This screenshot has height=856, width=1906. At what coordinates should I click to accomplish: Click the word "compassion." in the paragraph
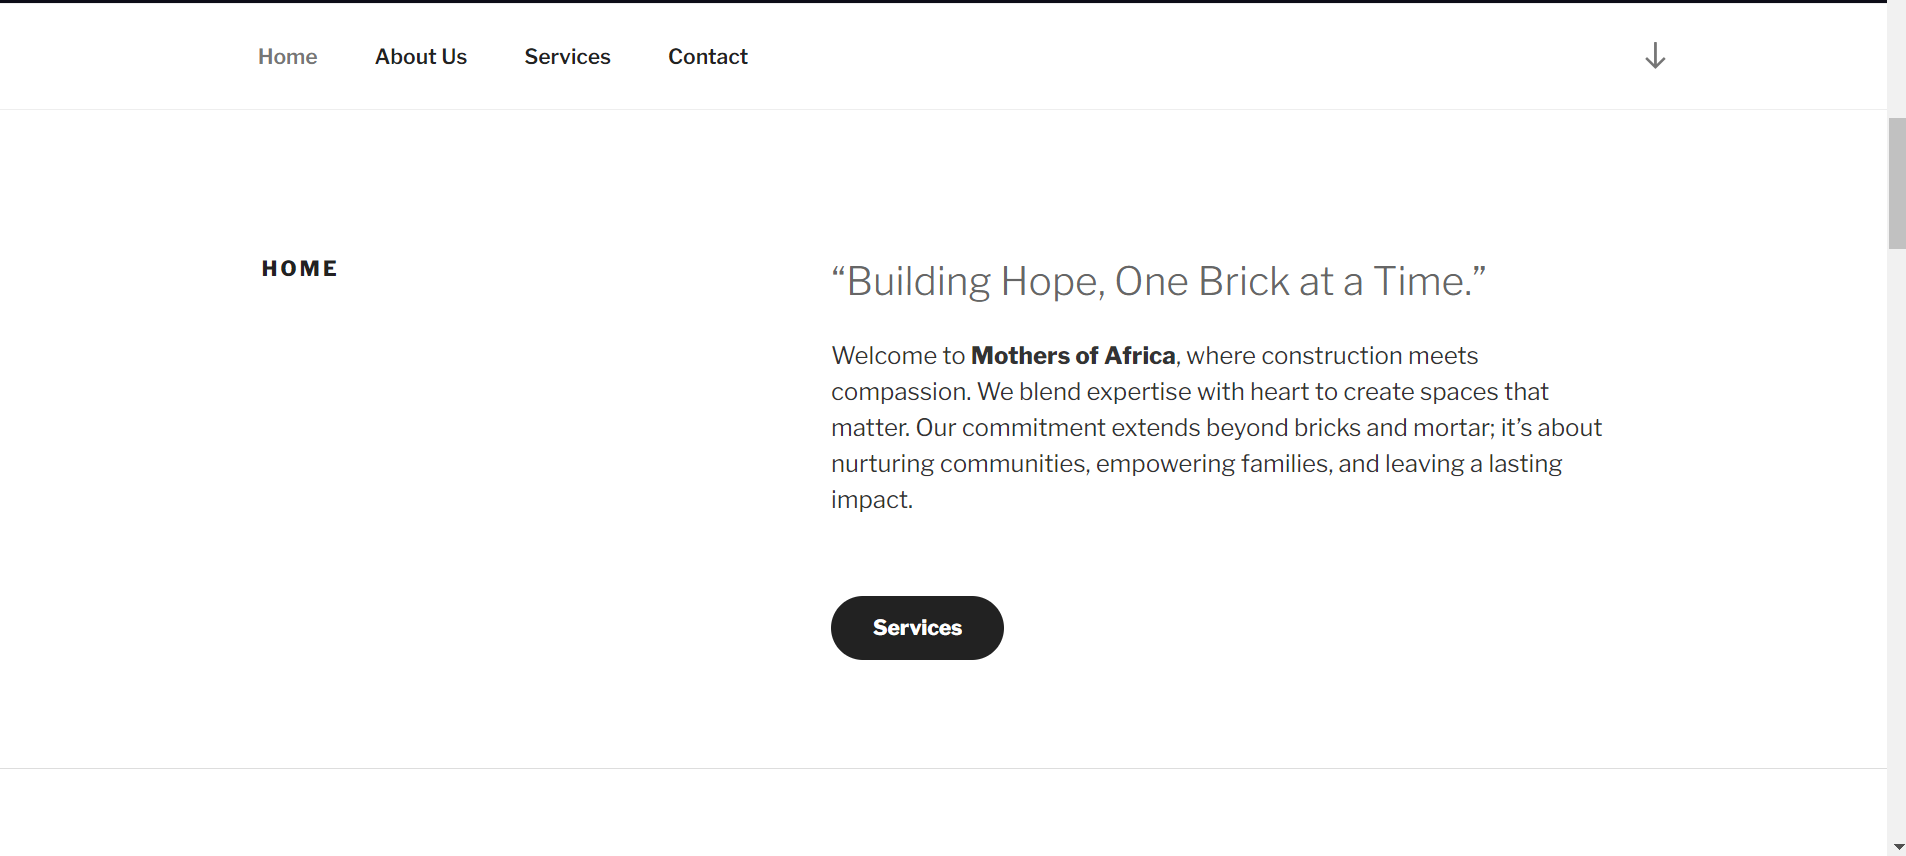pyautogui.click(x=900, y=392)
